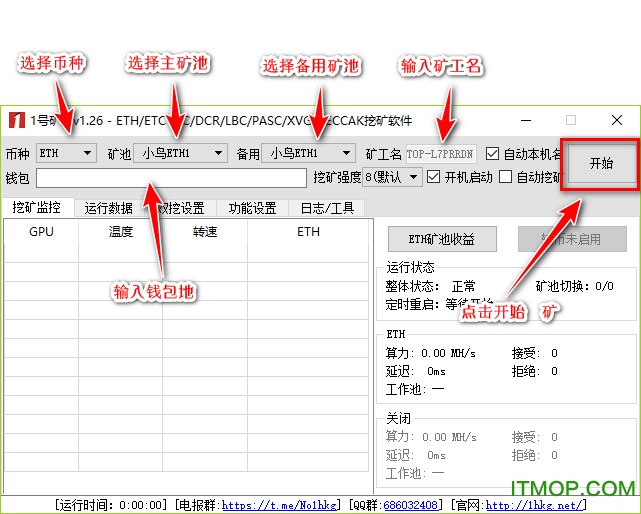The height and width of the screenshot is (514, 641).
Task: Click the 转速 column header
Action: 205,232
